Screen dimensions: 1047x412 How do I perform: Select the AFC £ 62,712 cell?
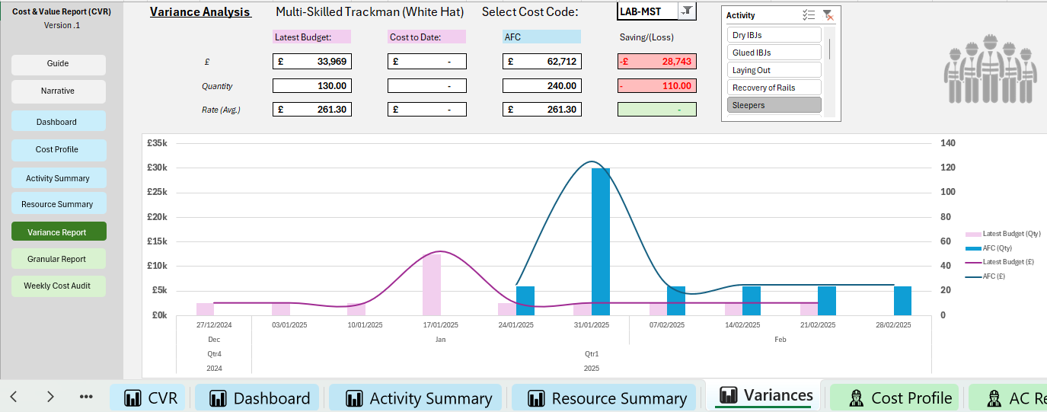pos(542,61)
